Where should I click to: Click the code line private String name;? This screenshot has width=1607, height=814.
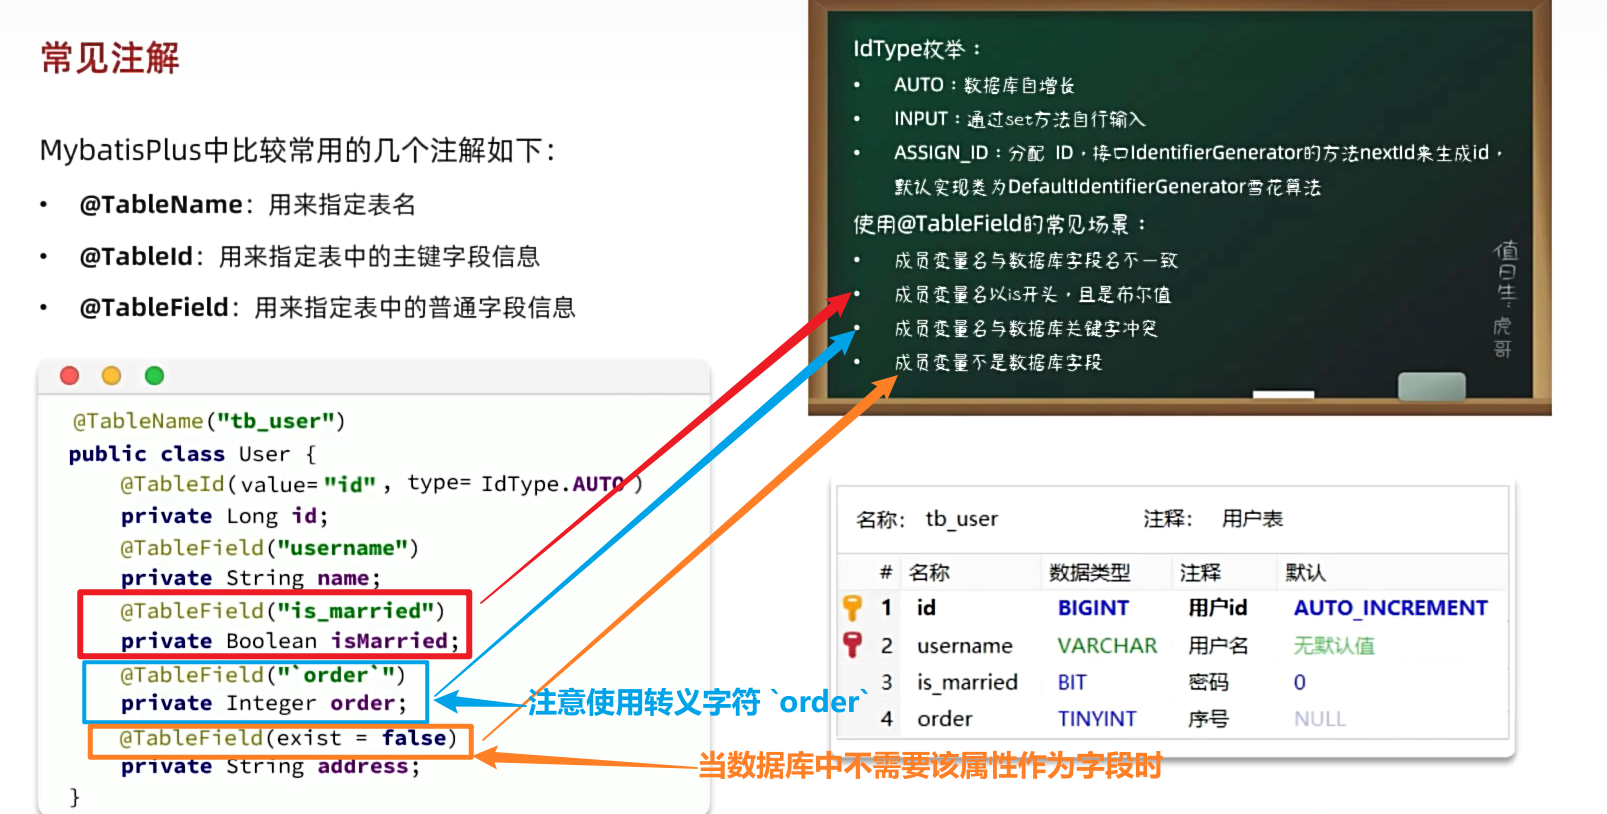(x=250, y=578)
